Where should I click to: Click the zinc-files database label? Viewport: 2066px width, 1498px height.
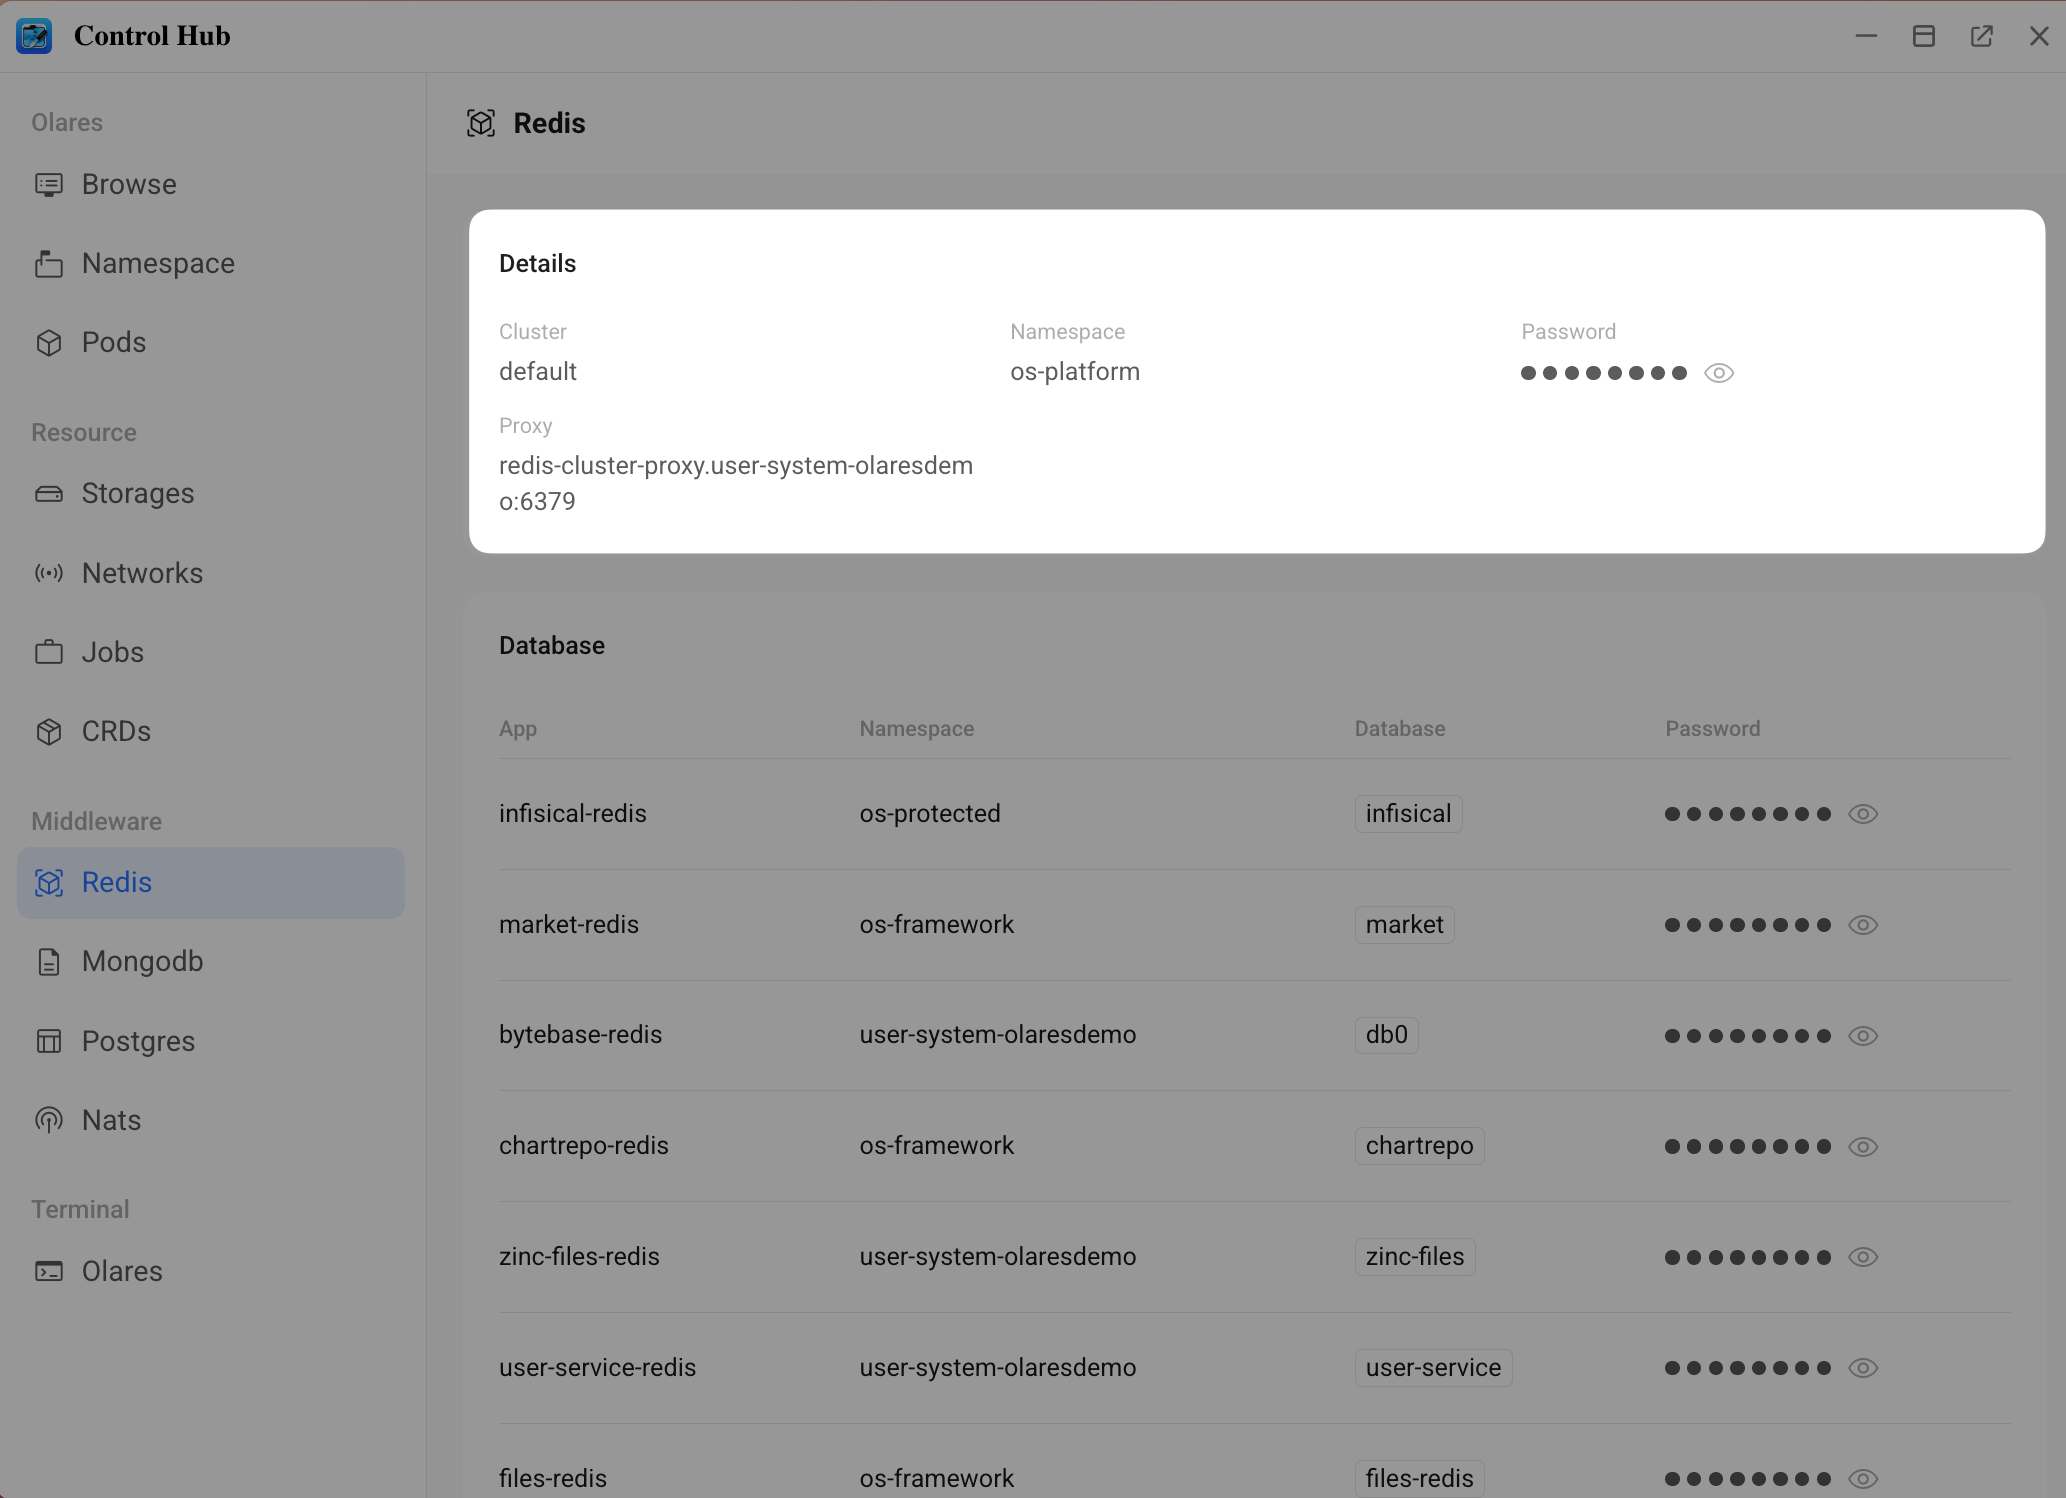(1414, 1256)
